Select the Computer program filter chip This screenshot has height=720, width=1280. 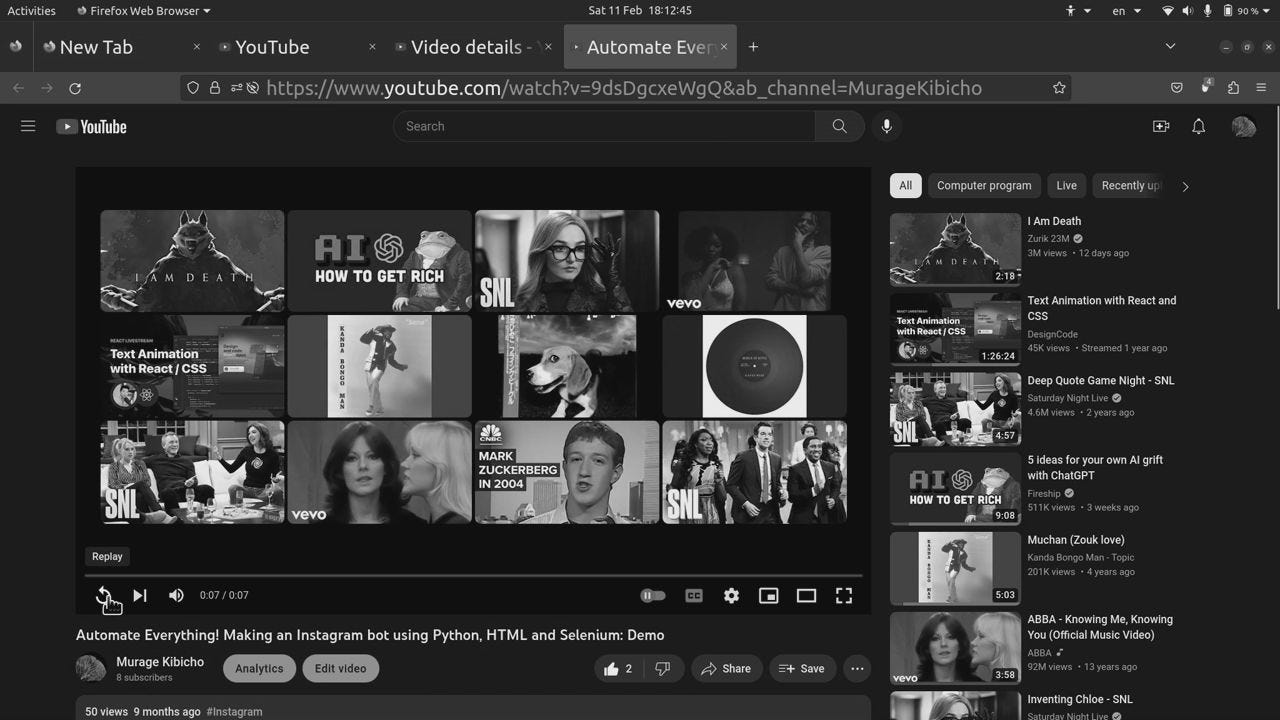pyautogui.click(x=984, y=185)
